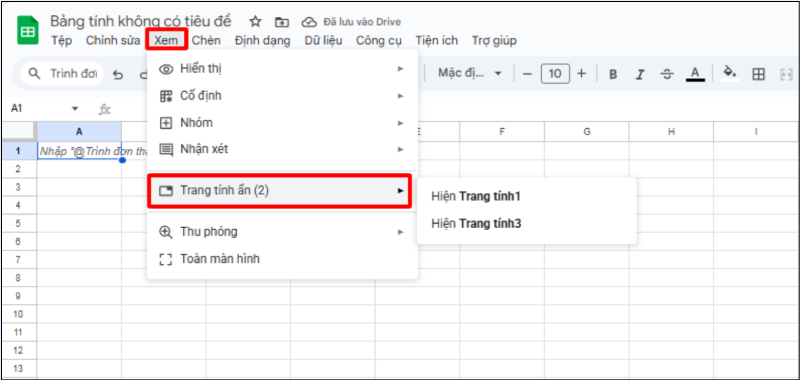This screenshot has width=800, height=381.
Task: Select row 13 header
Action: [18, 369]
